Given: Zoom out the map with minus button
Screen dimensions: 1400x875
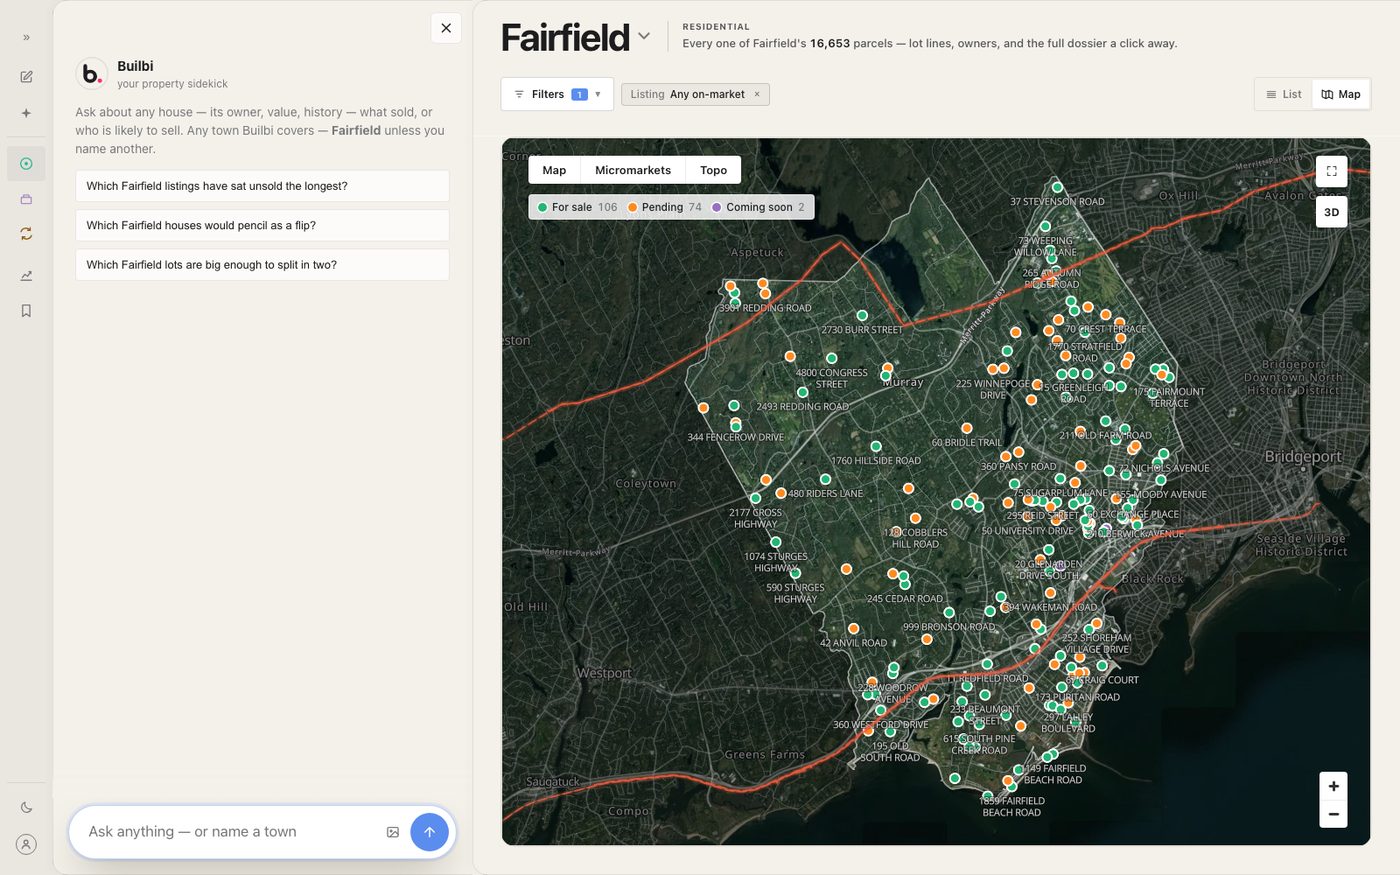Looking at the screenshot, I should coord(1333,814).
